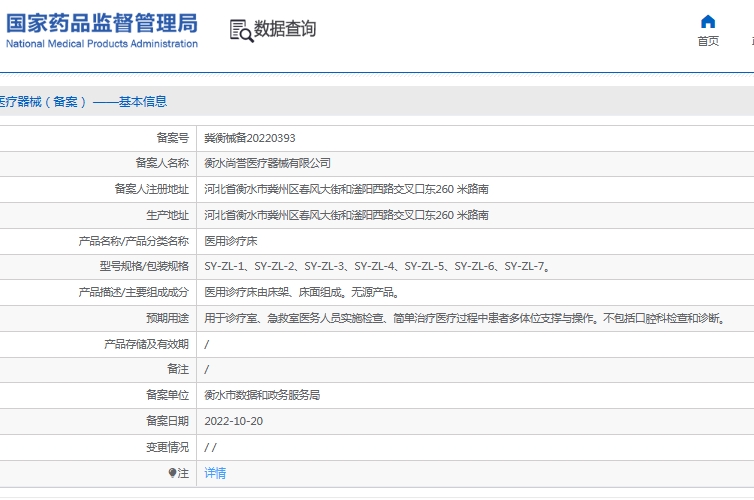
Task: Click the 数据查询 heading text
Action: pos(285,29)
